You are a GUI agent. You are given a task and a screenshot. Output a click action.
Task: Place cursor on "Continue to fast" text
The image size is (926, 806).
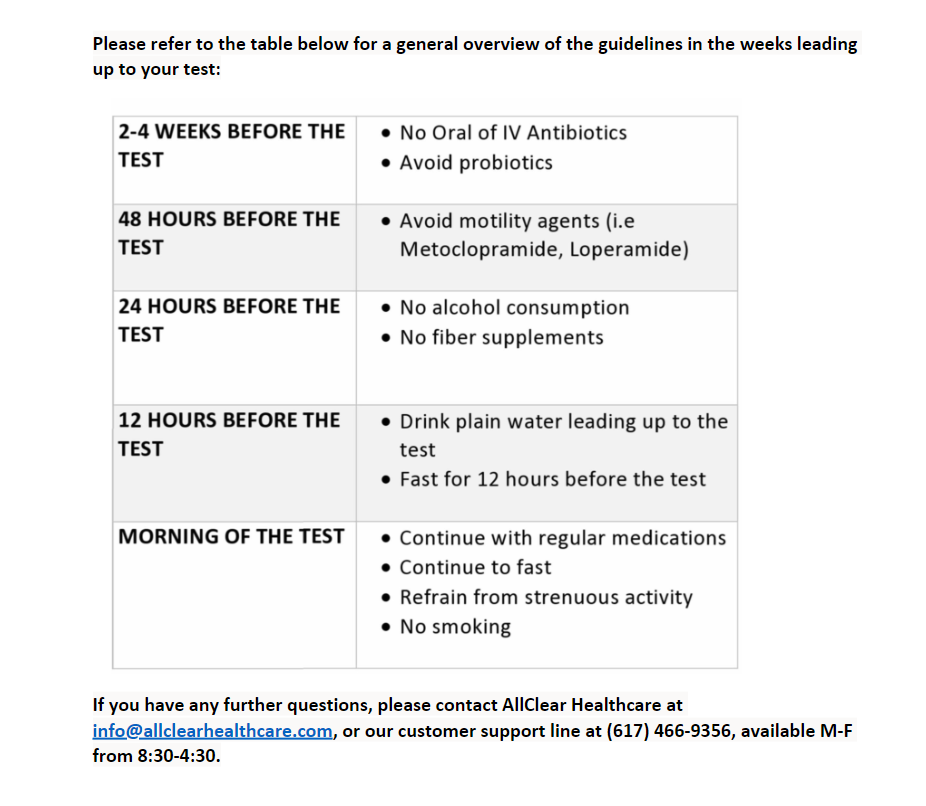tap(475, 568)
